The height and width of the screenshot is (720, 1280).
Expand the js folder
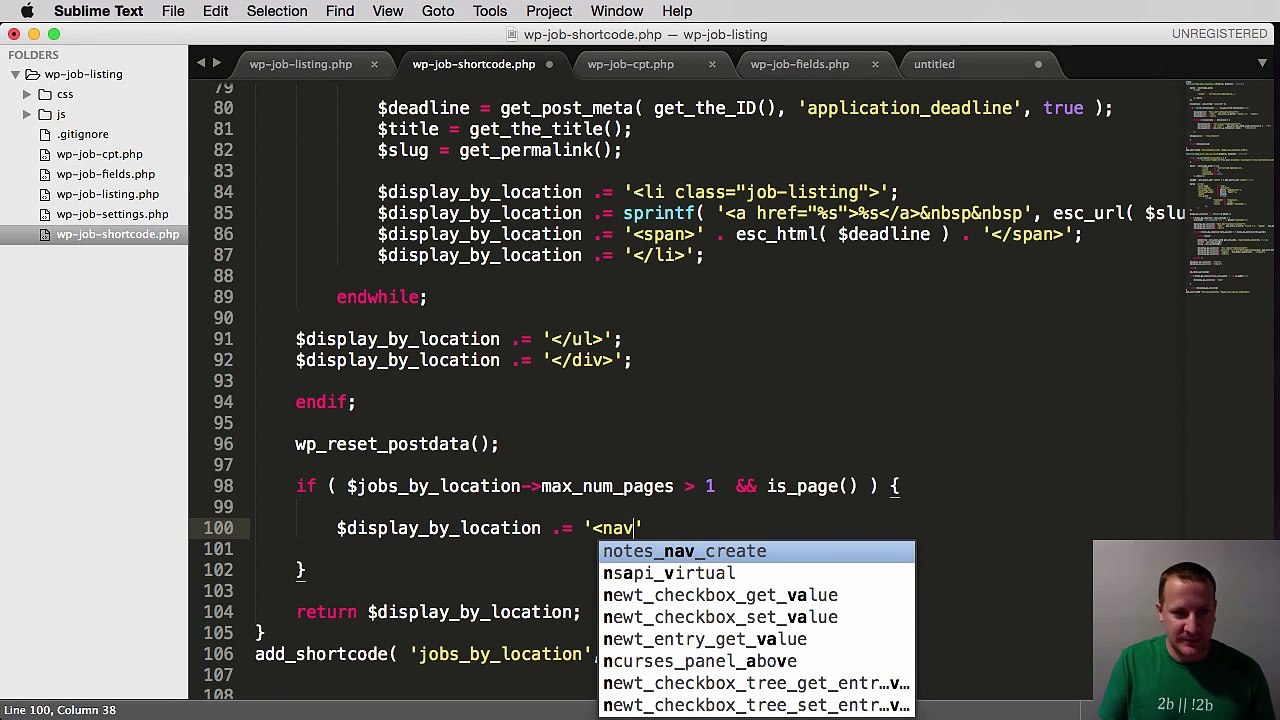coord(27,114)
